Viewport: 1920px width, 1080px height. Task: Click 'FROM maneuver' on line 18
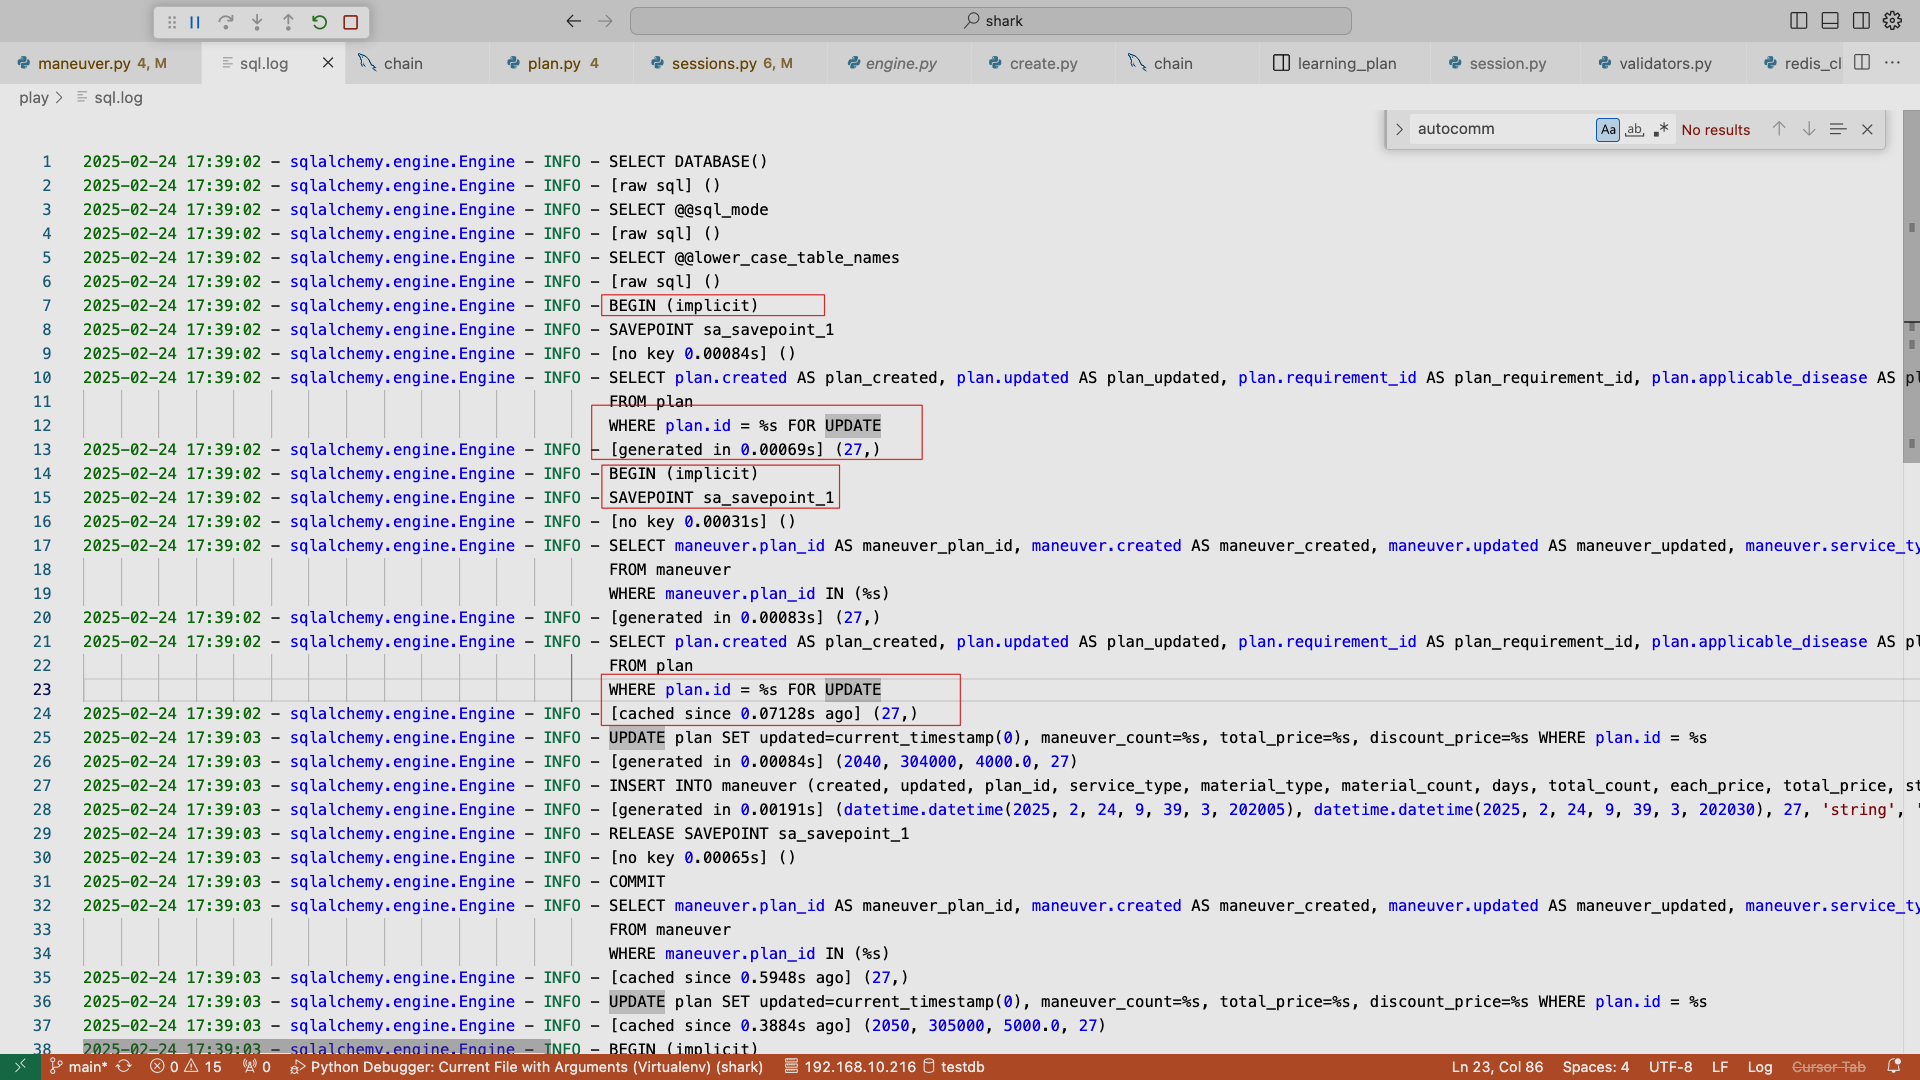670,569
